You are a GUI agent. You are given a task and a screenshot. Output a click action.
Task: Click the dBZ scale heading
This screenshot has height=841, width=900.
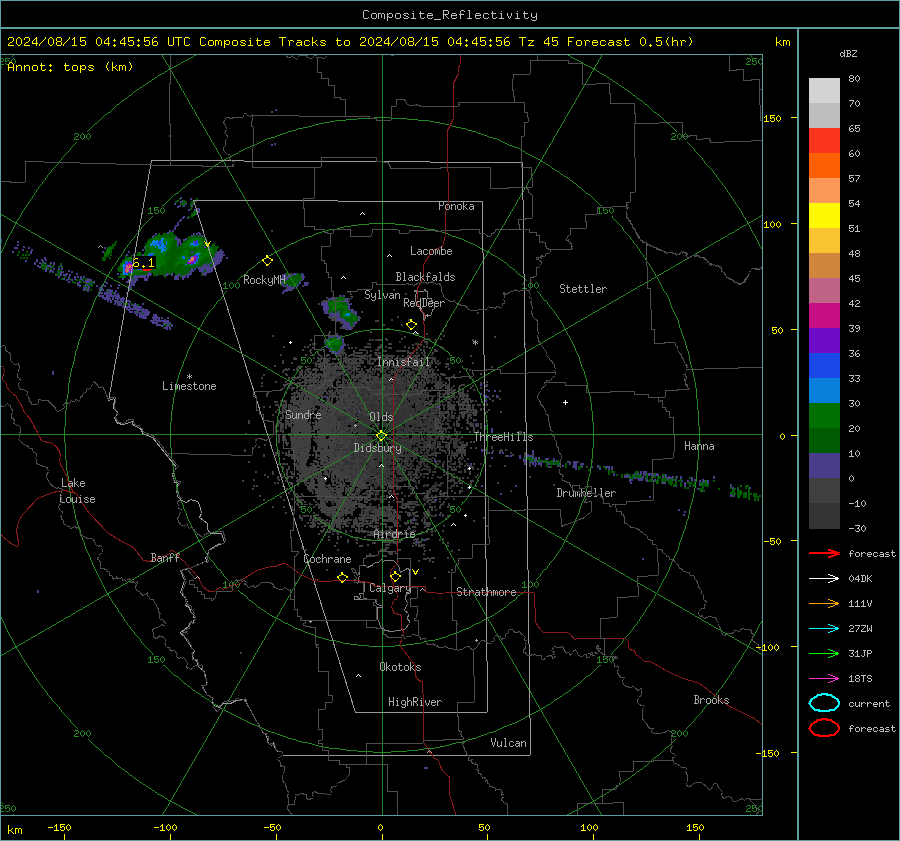(x=848, y=53)
